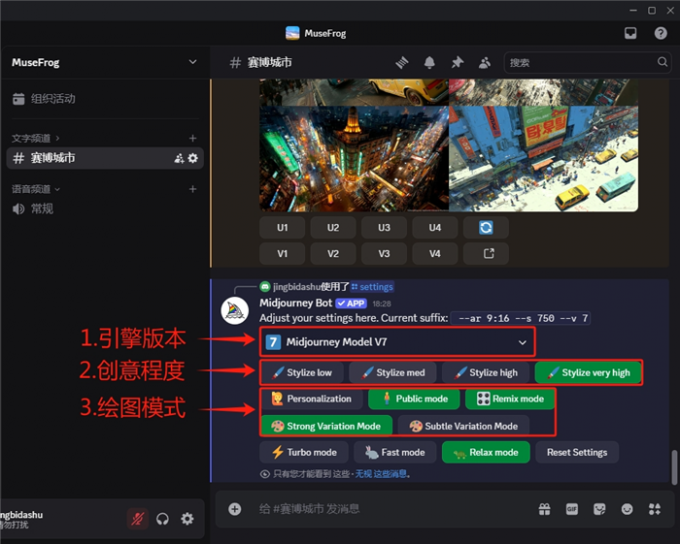This screenshot has height=544, width=680.
Task: Enable Subtle Variation Mode
Action: (x=464, y=426)
